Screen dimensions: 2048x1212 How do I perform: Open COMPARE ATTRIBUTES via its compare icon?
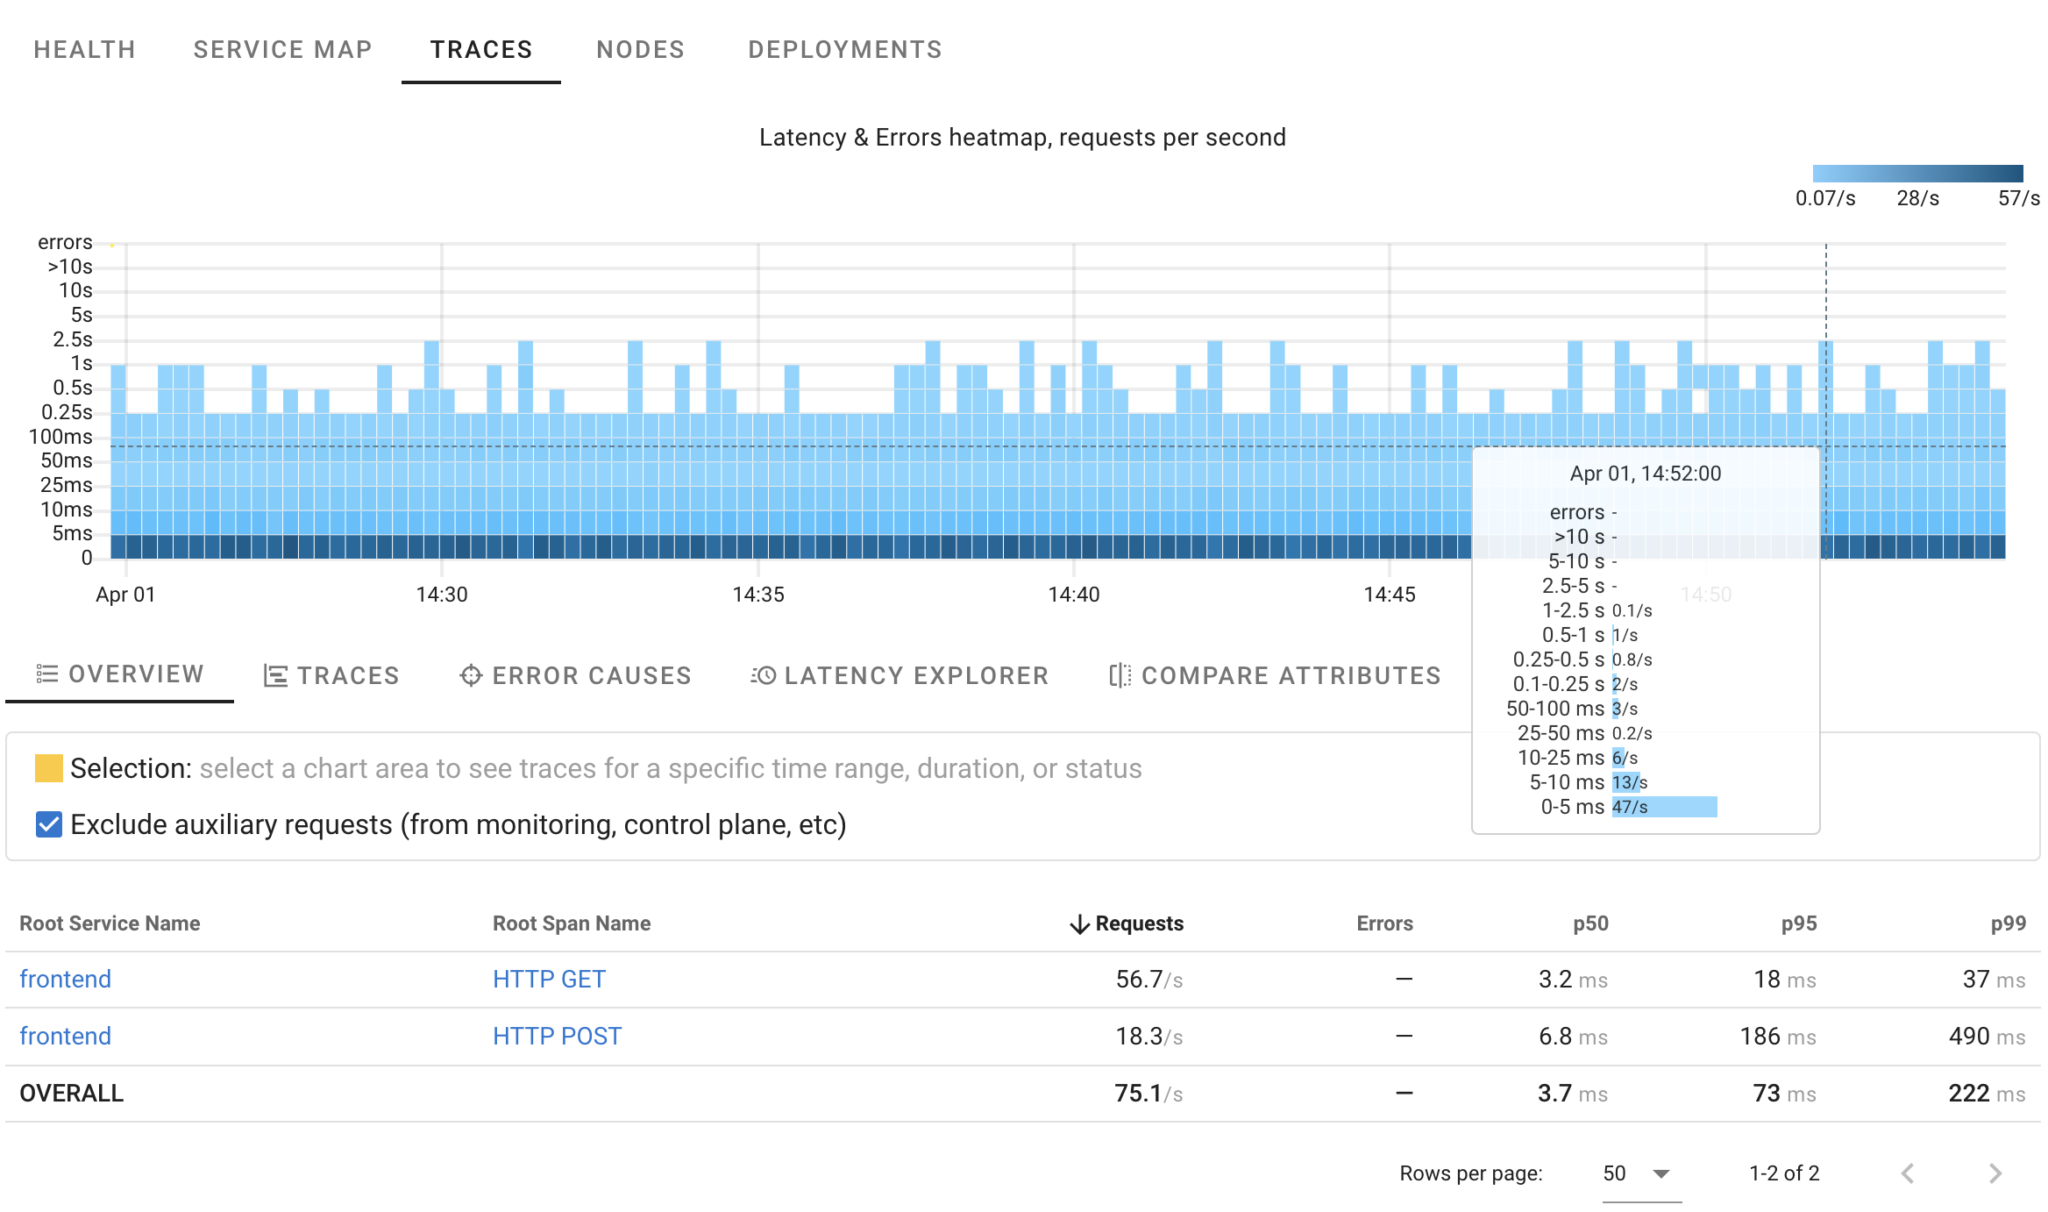(x=1118, y=675)
